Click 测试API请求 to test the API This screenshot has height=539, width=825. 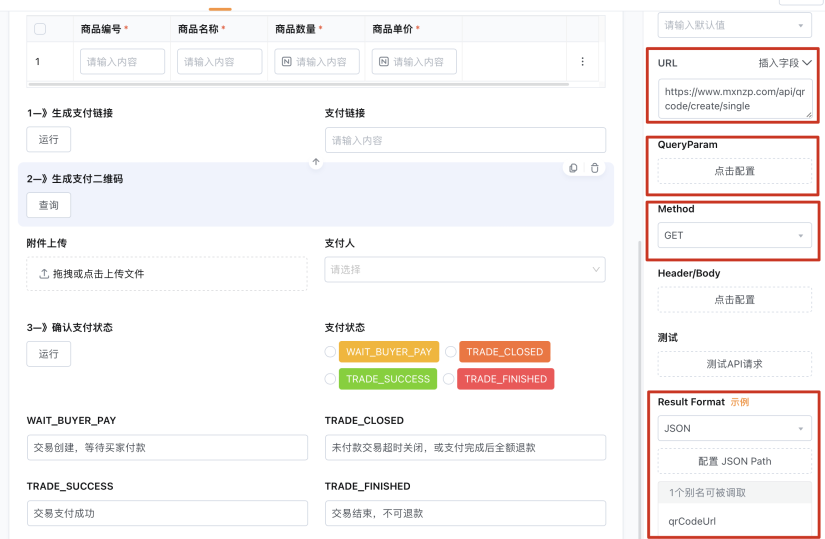pos(735,364)
